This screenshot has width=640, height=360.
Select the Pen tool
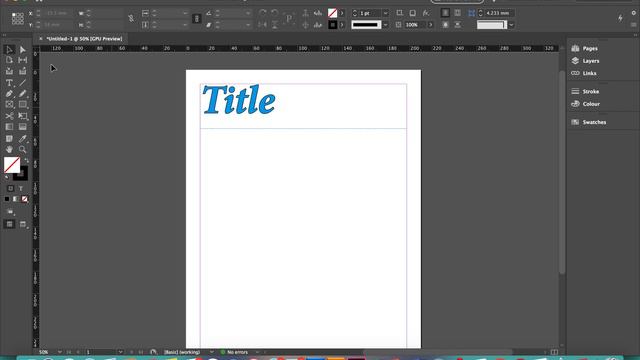(x=9, y=94)
